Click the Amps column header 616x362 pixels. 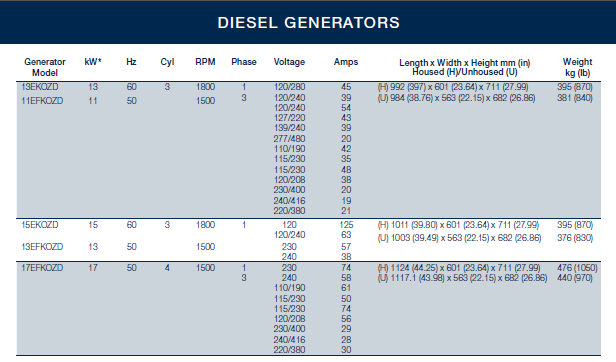(346, 62)
